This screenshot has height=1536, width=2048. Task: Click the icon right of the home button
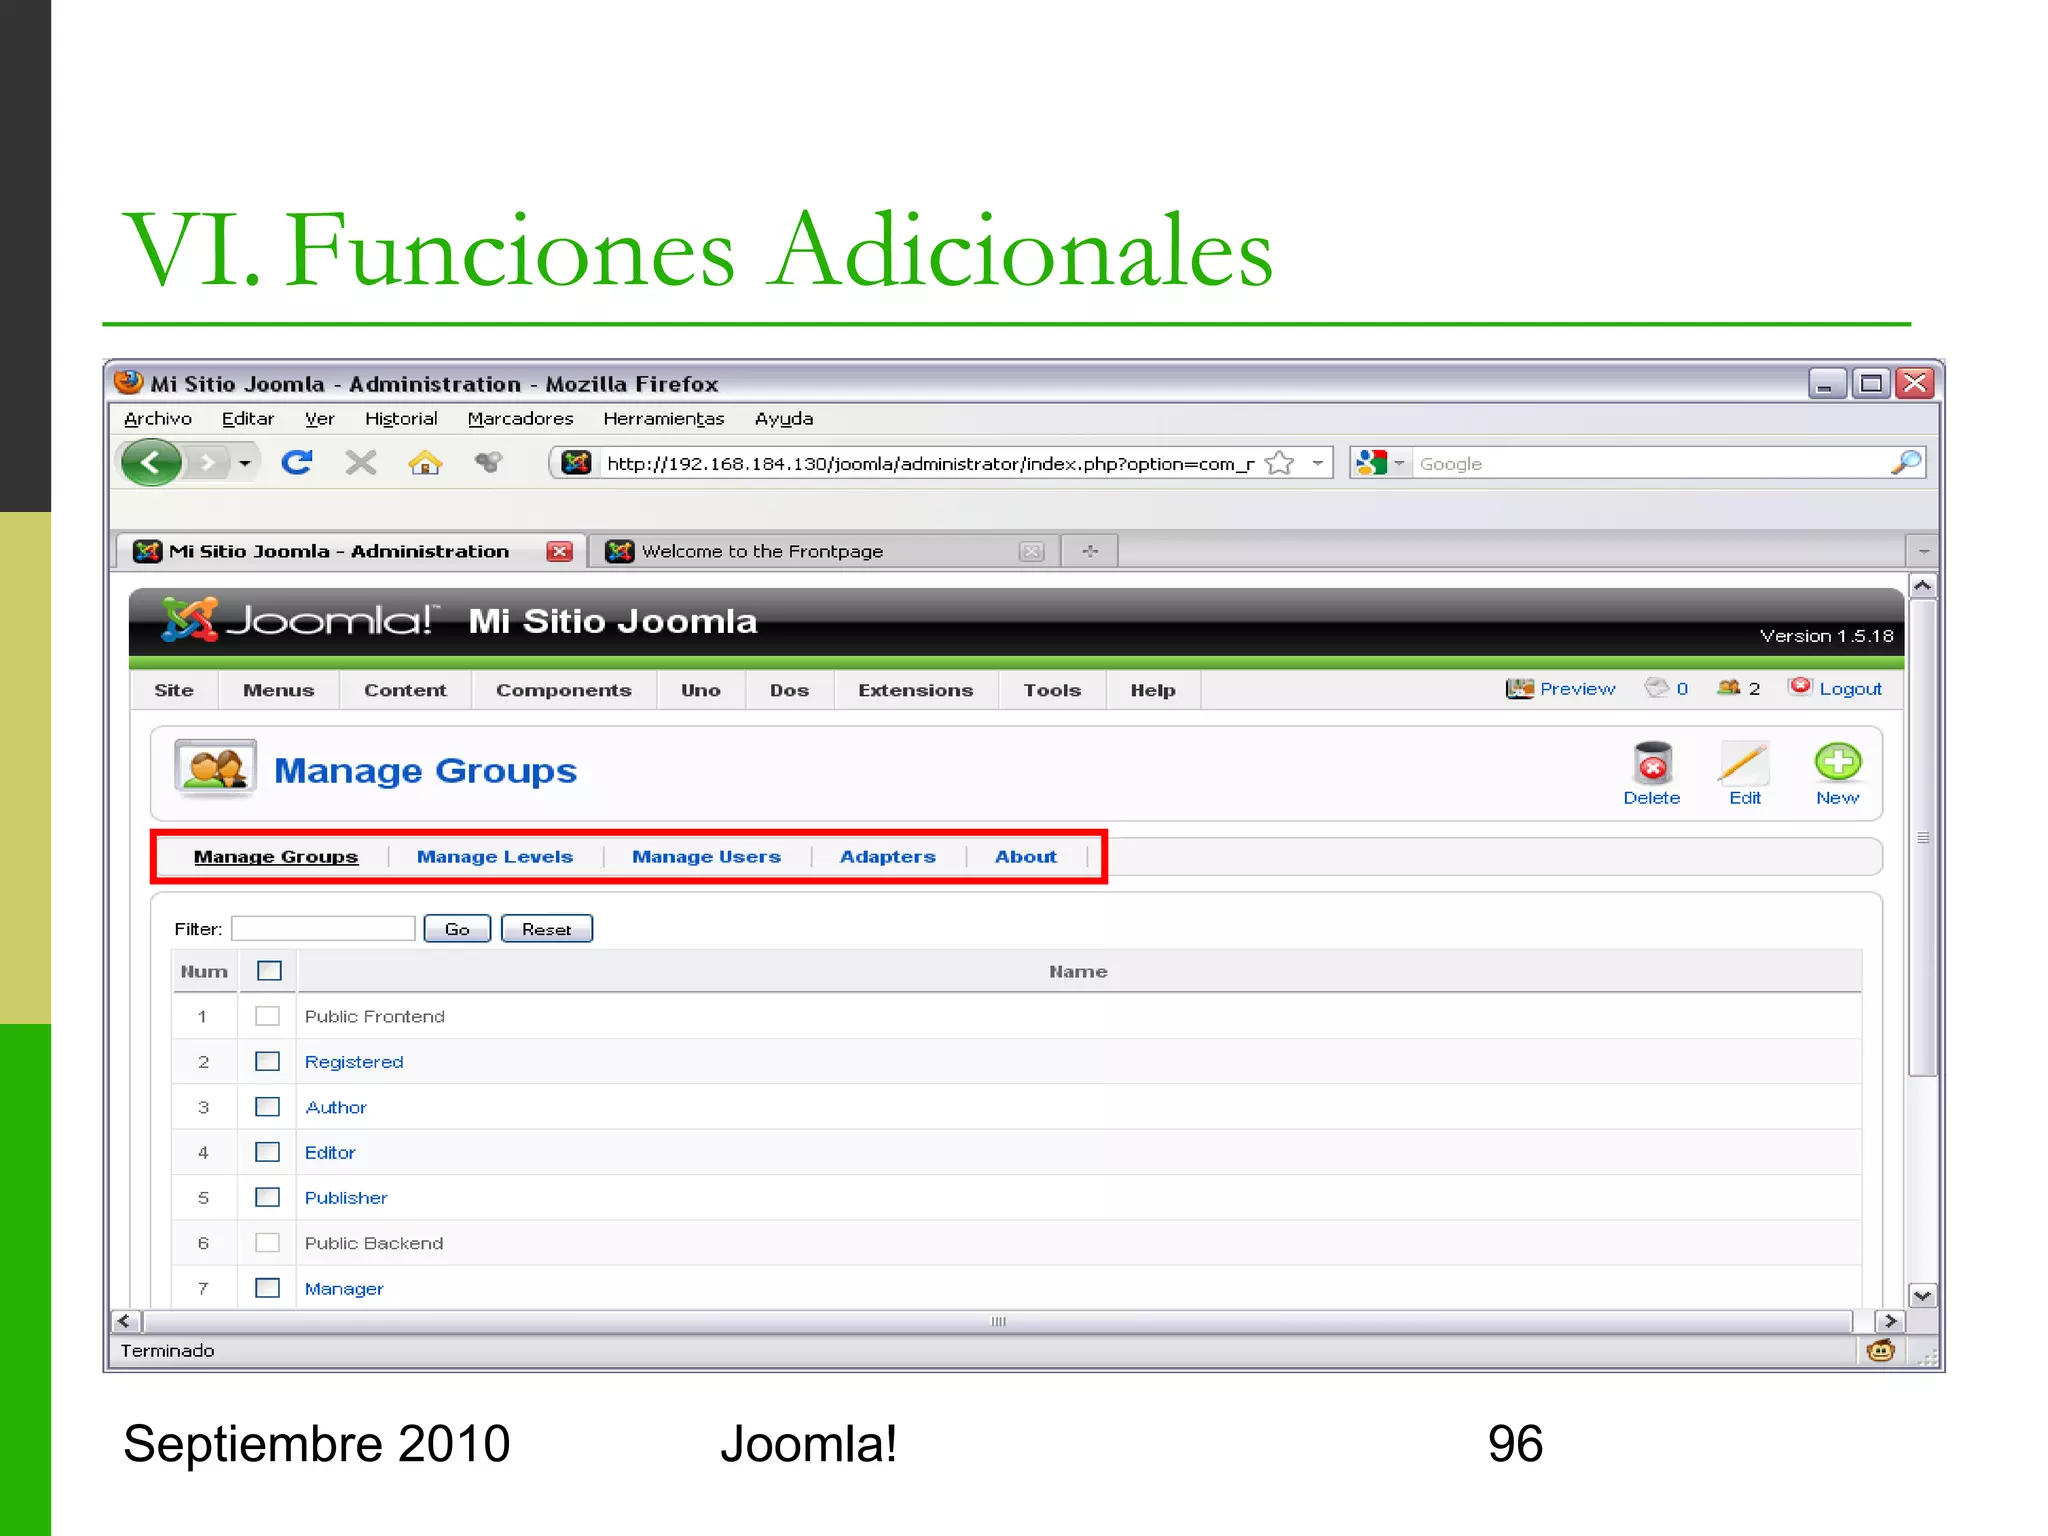click(x=488, y=462)
